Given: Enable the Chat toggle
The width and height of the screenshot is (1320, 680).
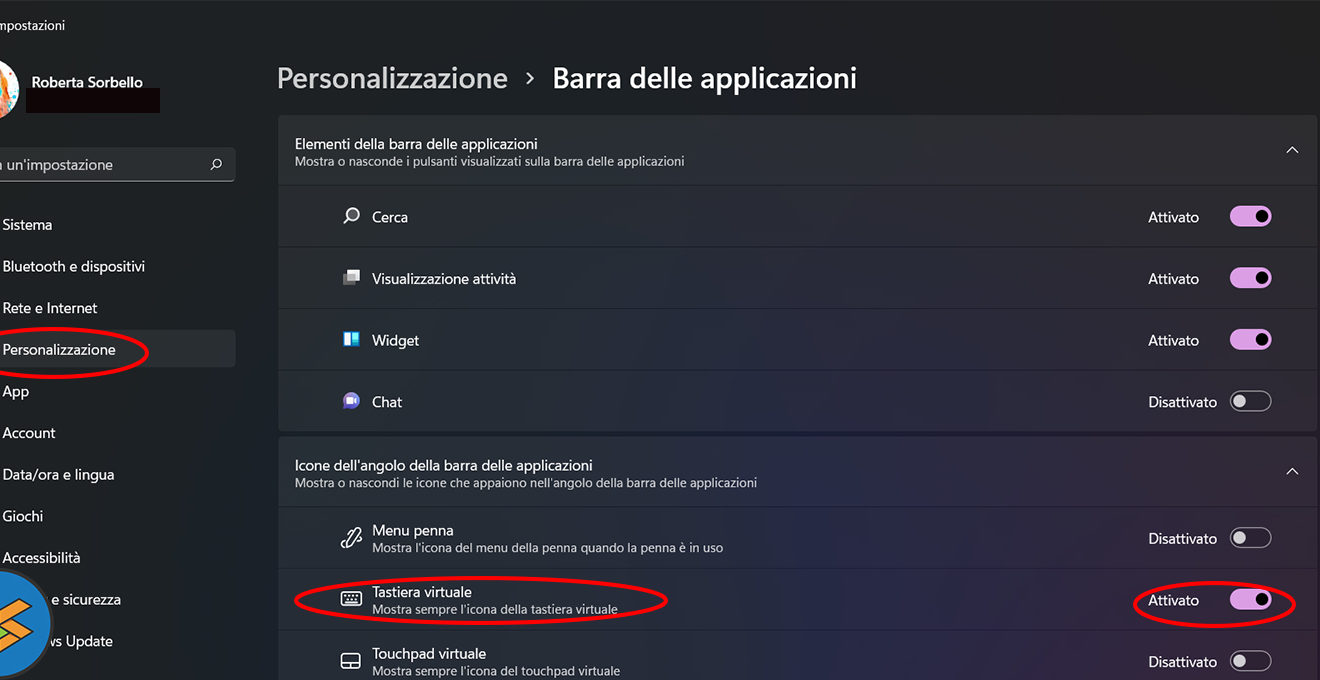Looking at the screenshot, I should point(1250,401).
